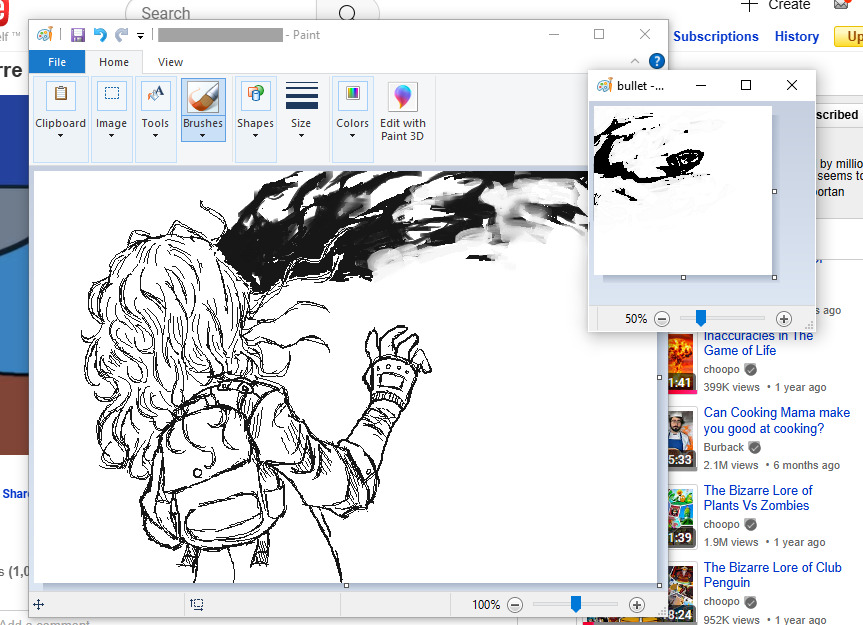This screenshot has width=863, height=625.
Task: Switch to the View tab
Action: (171, 62)
